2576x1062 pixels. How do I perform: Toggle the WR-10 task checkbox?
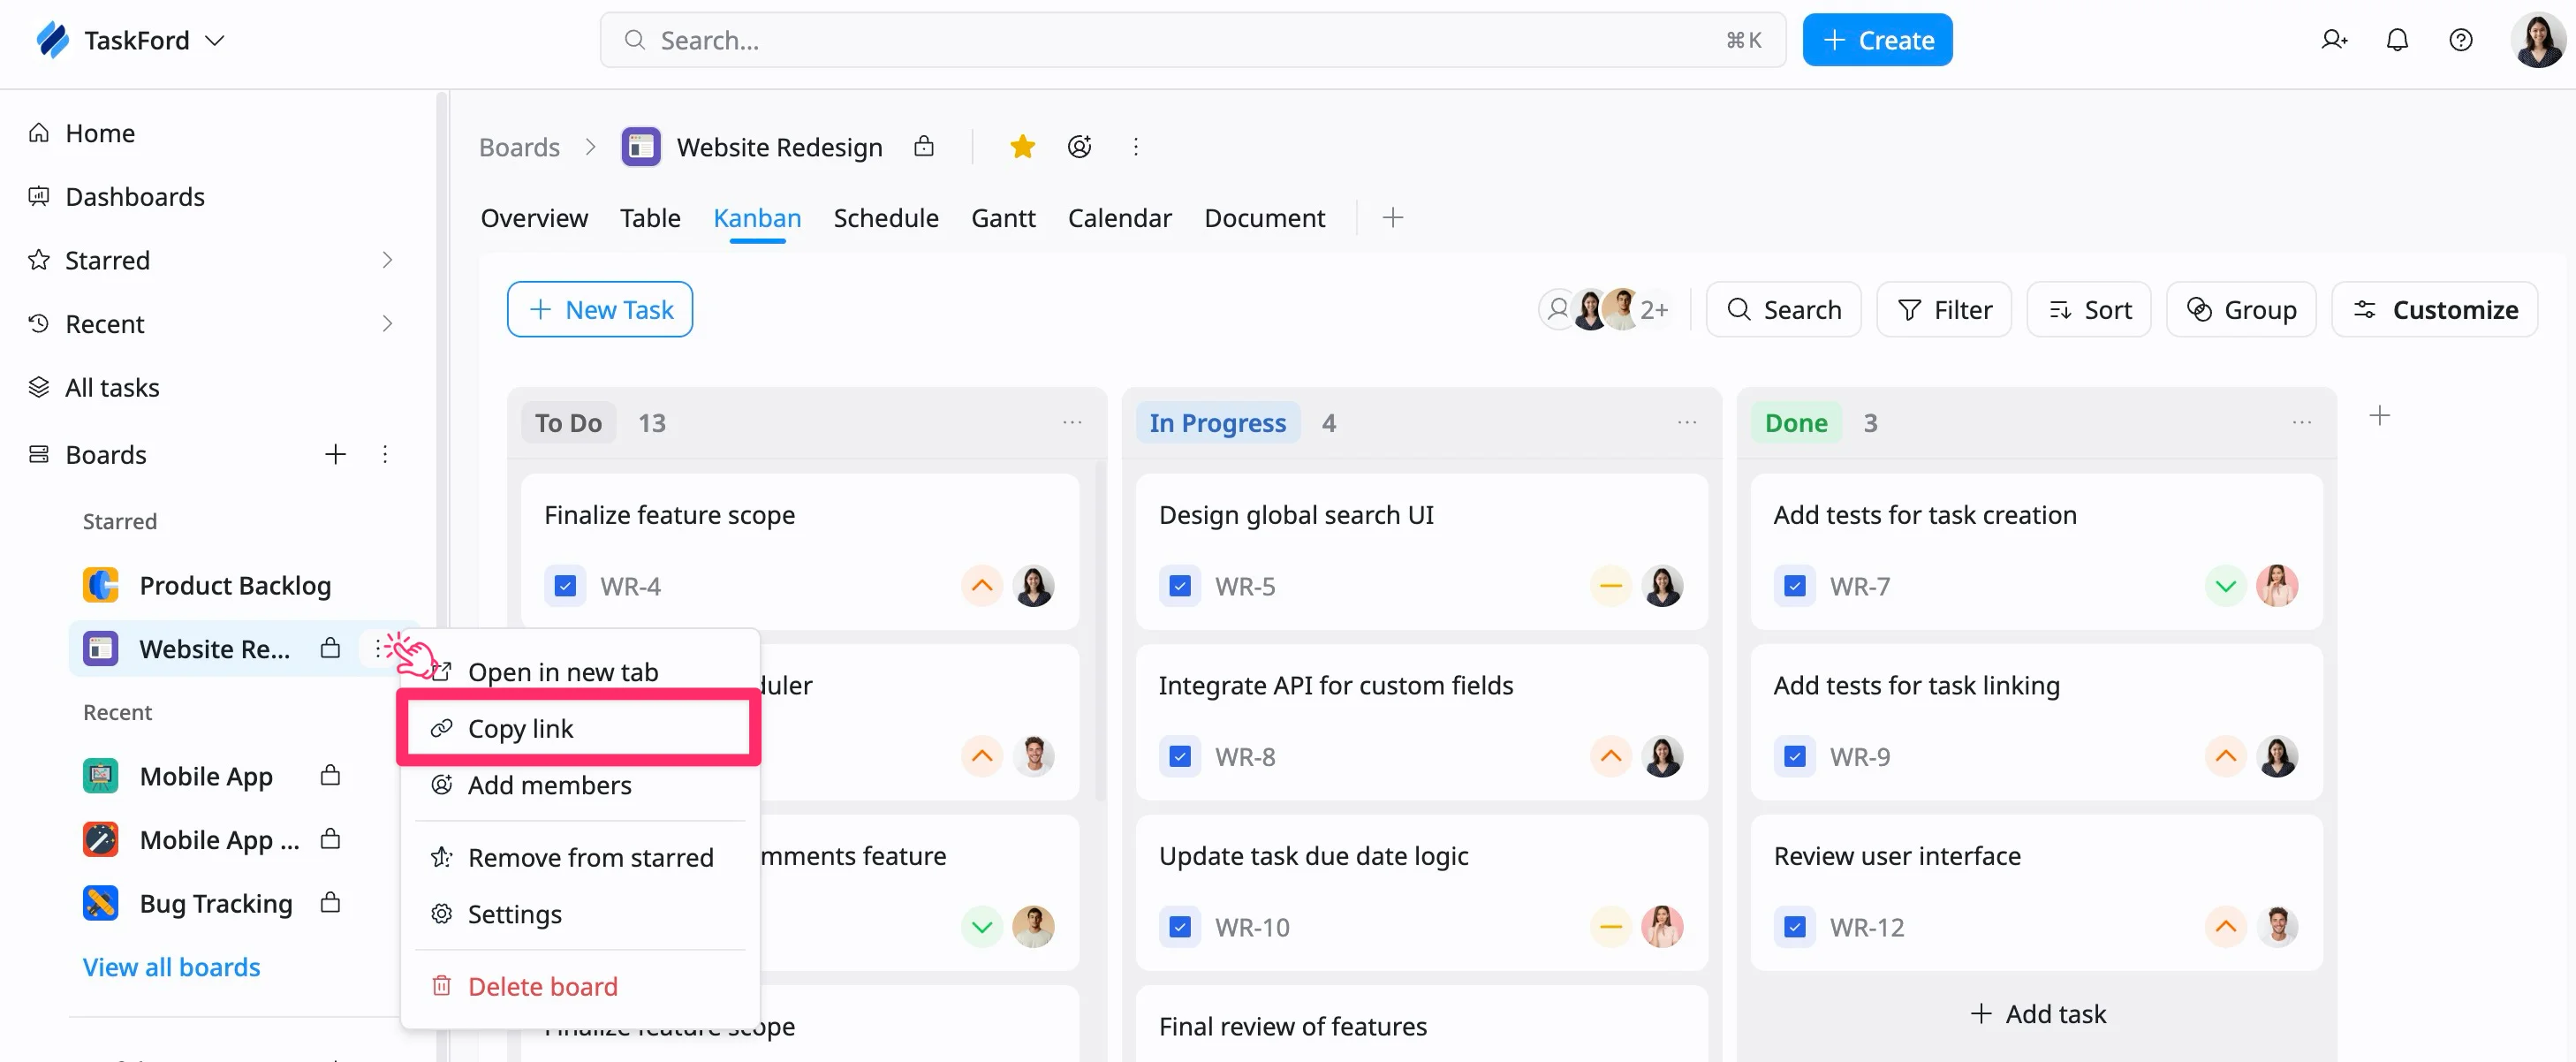[1180, 927]
